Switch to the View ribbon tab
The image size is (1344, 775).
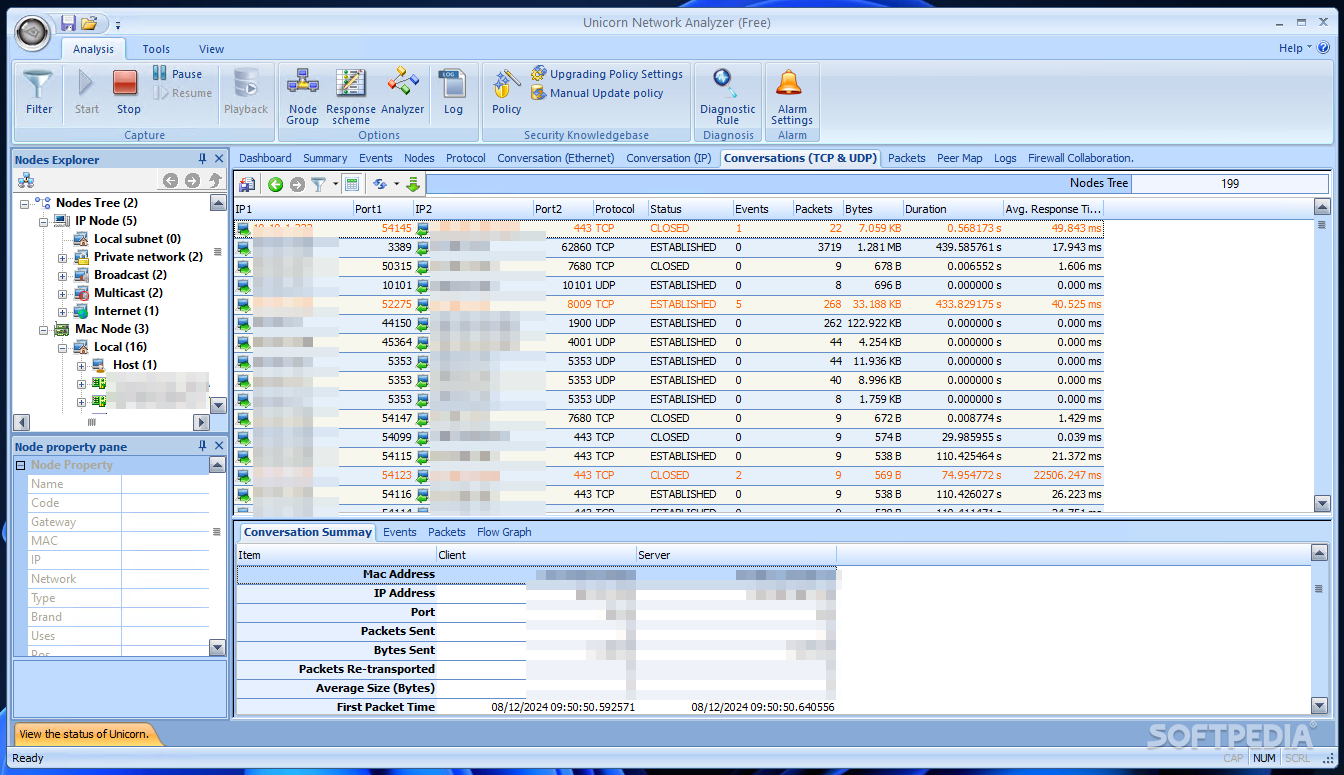click(211, 49)
